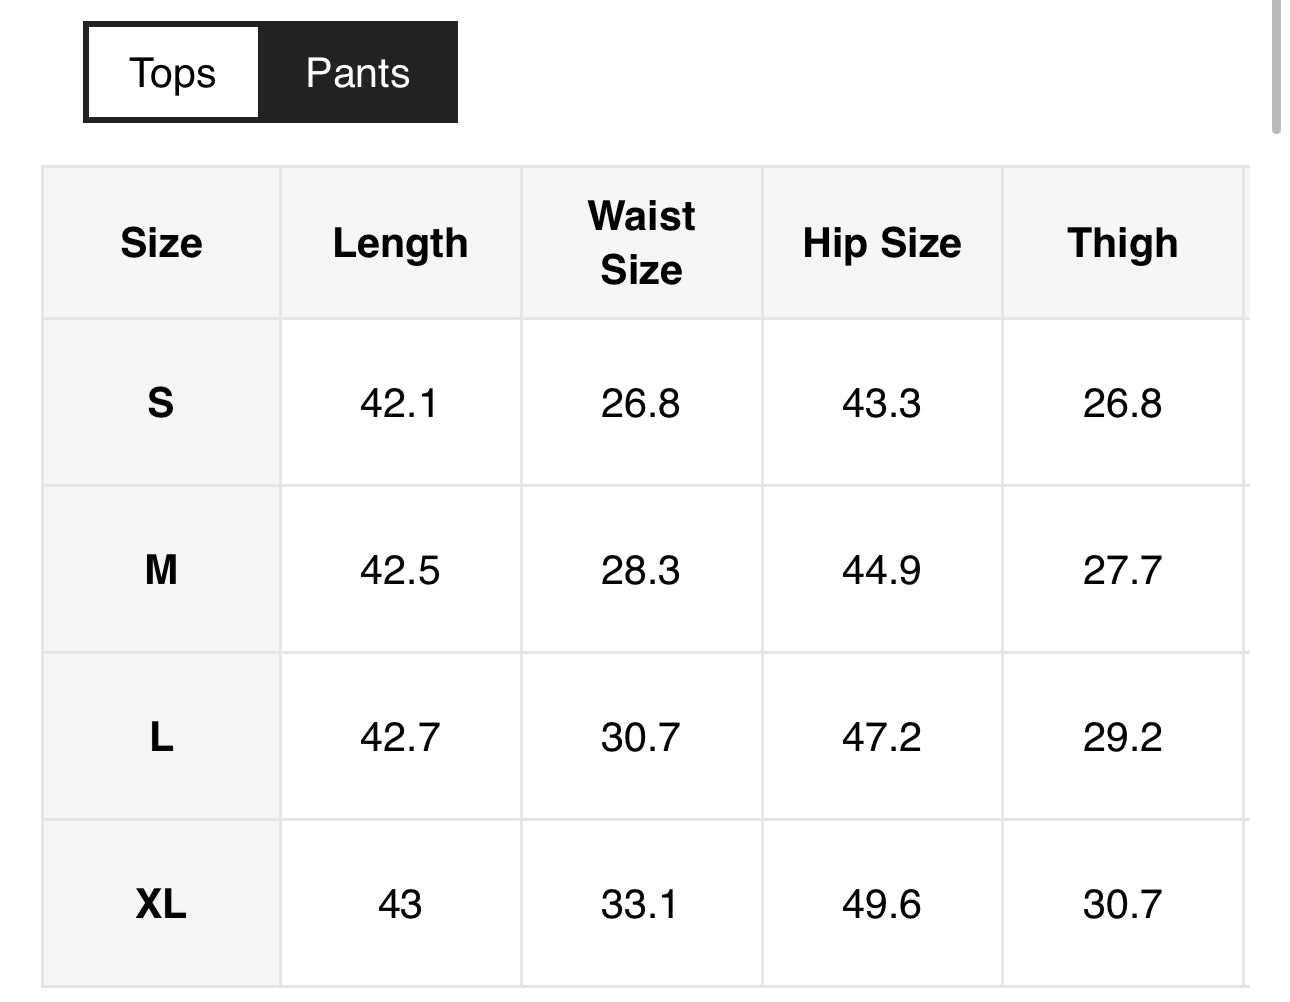Select the Pants tab
Screen dimensions: 1290x1002
point(357,72)
